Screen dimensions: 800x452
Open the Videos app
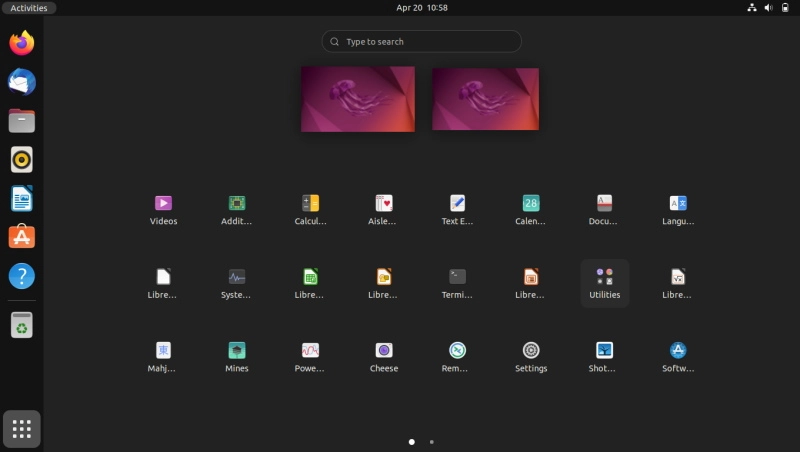pyautogui.click(x=163, y=210)
